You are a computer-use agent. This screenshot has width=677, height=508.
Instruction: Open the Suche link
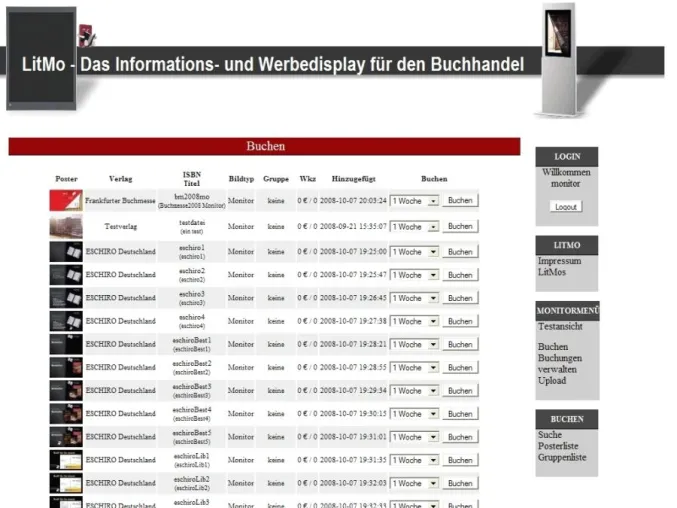click(550, 435)
